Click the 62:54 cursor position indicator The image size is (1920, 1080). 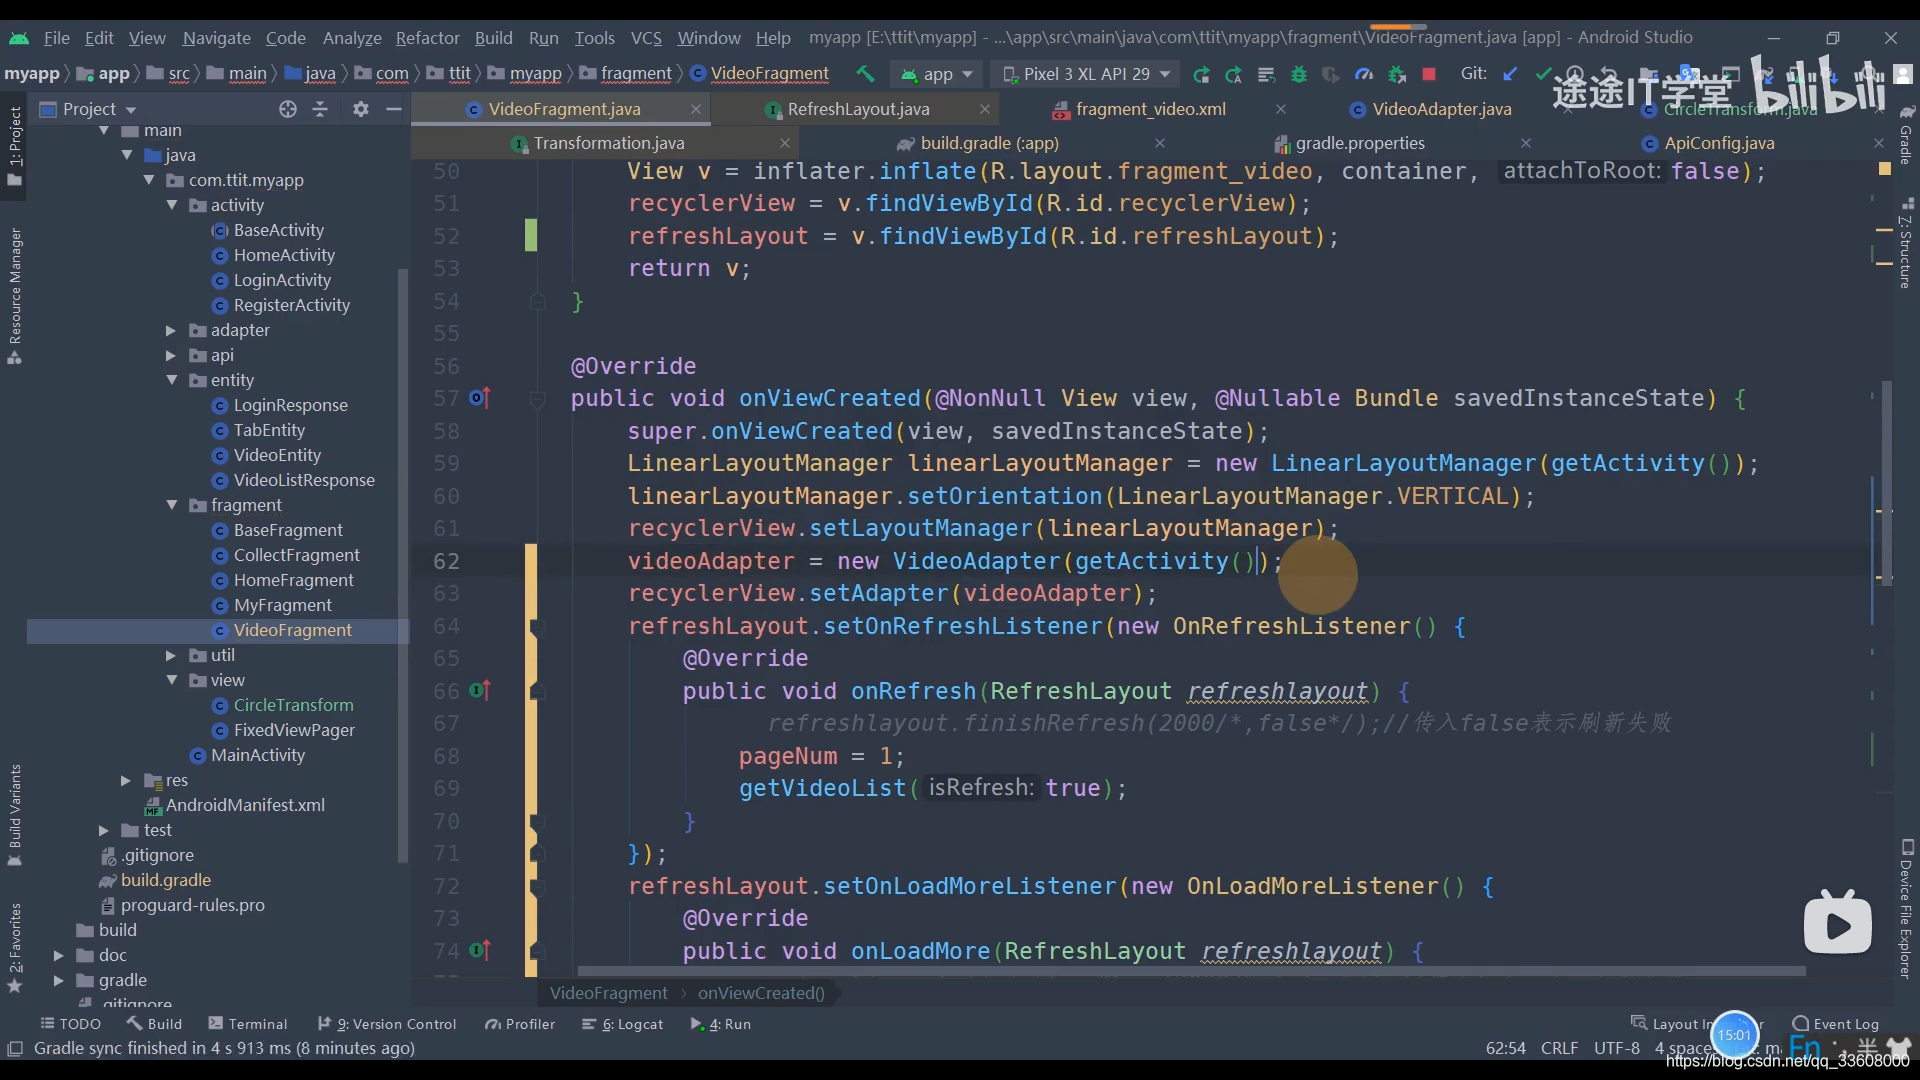pyautogui.click(x=1505, y=1048)
